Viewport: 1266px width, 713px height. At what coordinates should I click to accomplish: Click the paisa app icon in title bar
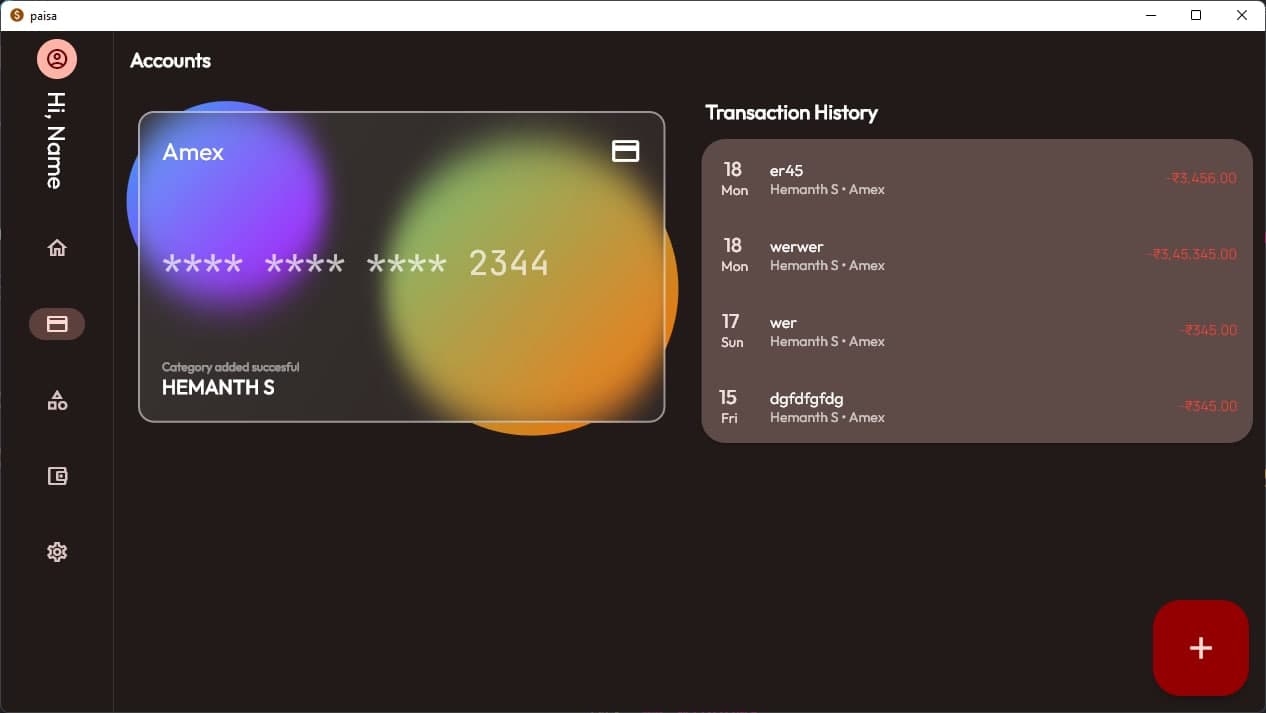(x=16, y=15)
